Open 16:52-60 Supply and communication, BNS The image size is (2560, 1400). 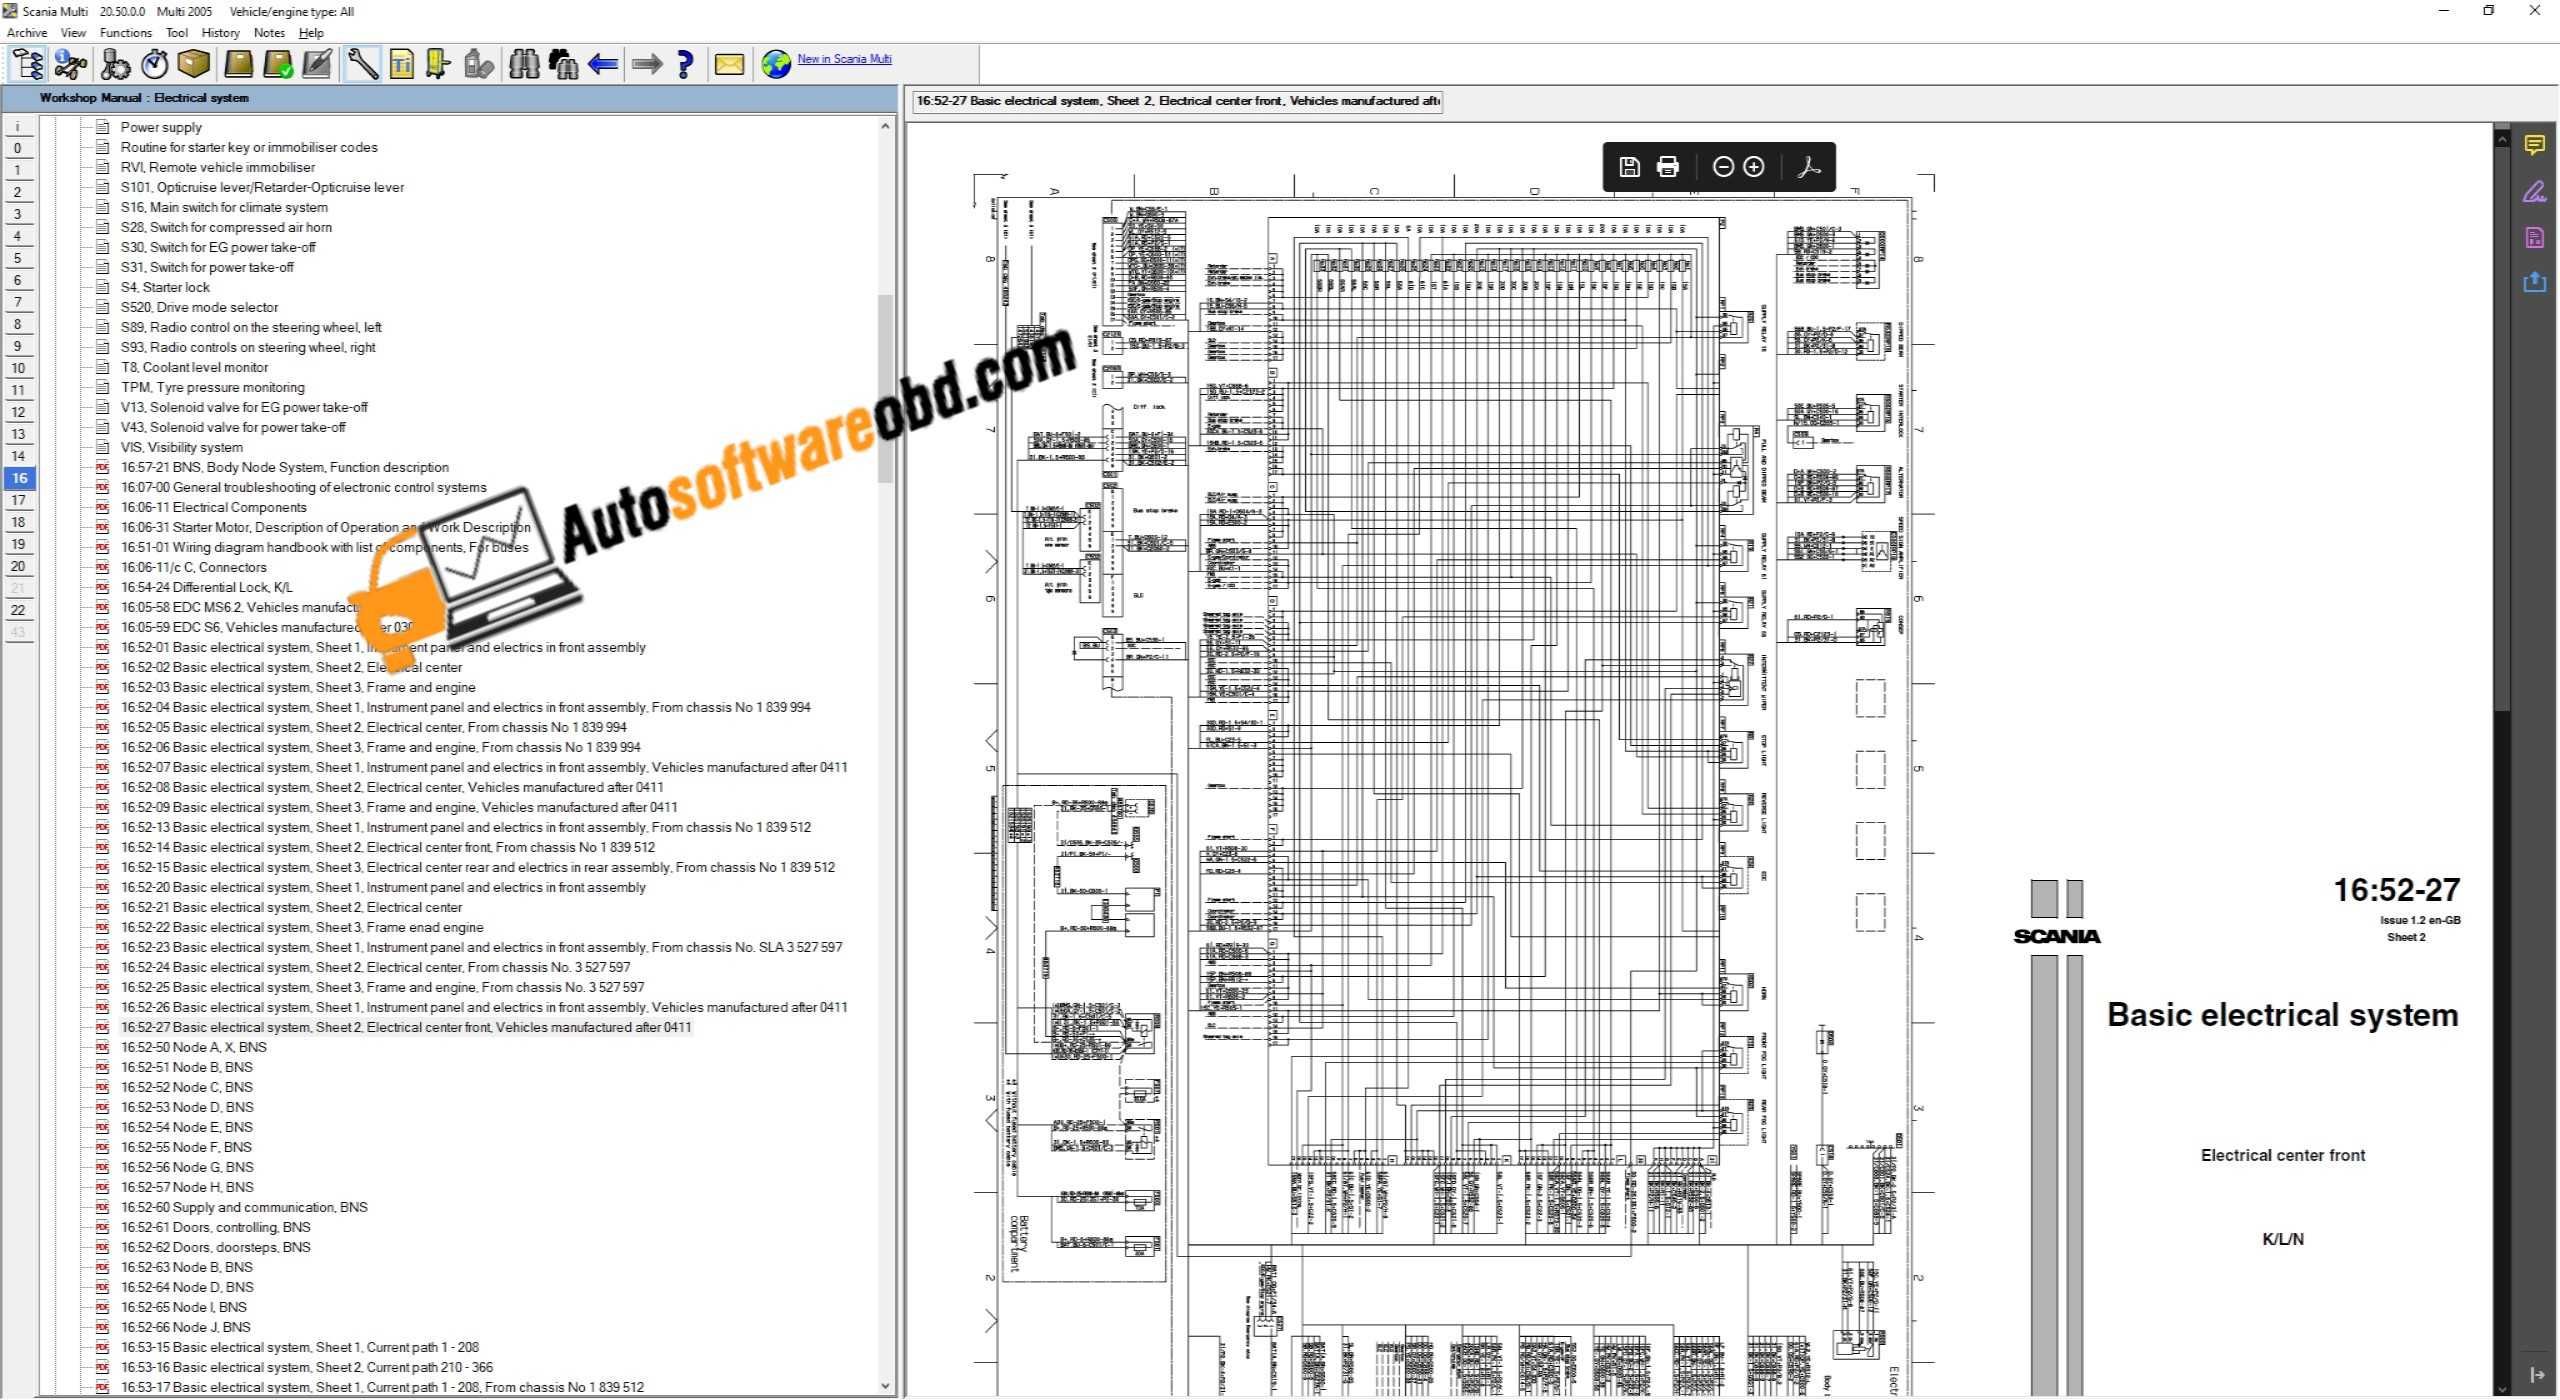pos(244,1207)
